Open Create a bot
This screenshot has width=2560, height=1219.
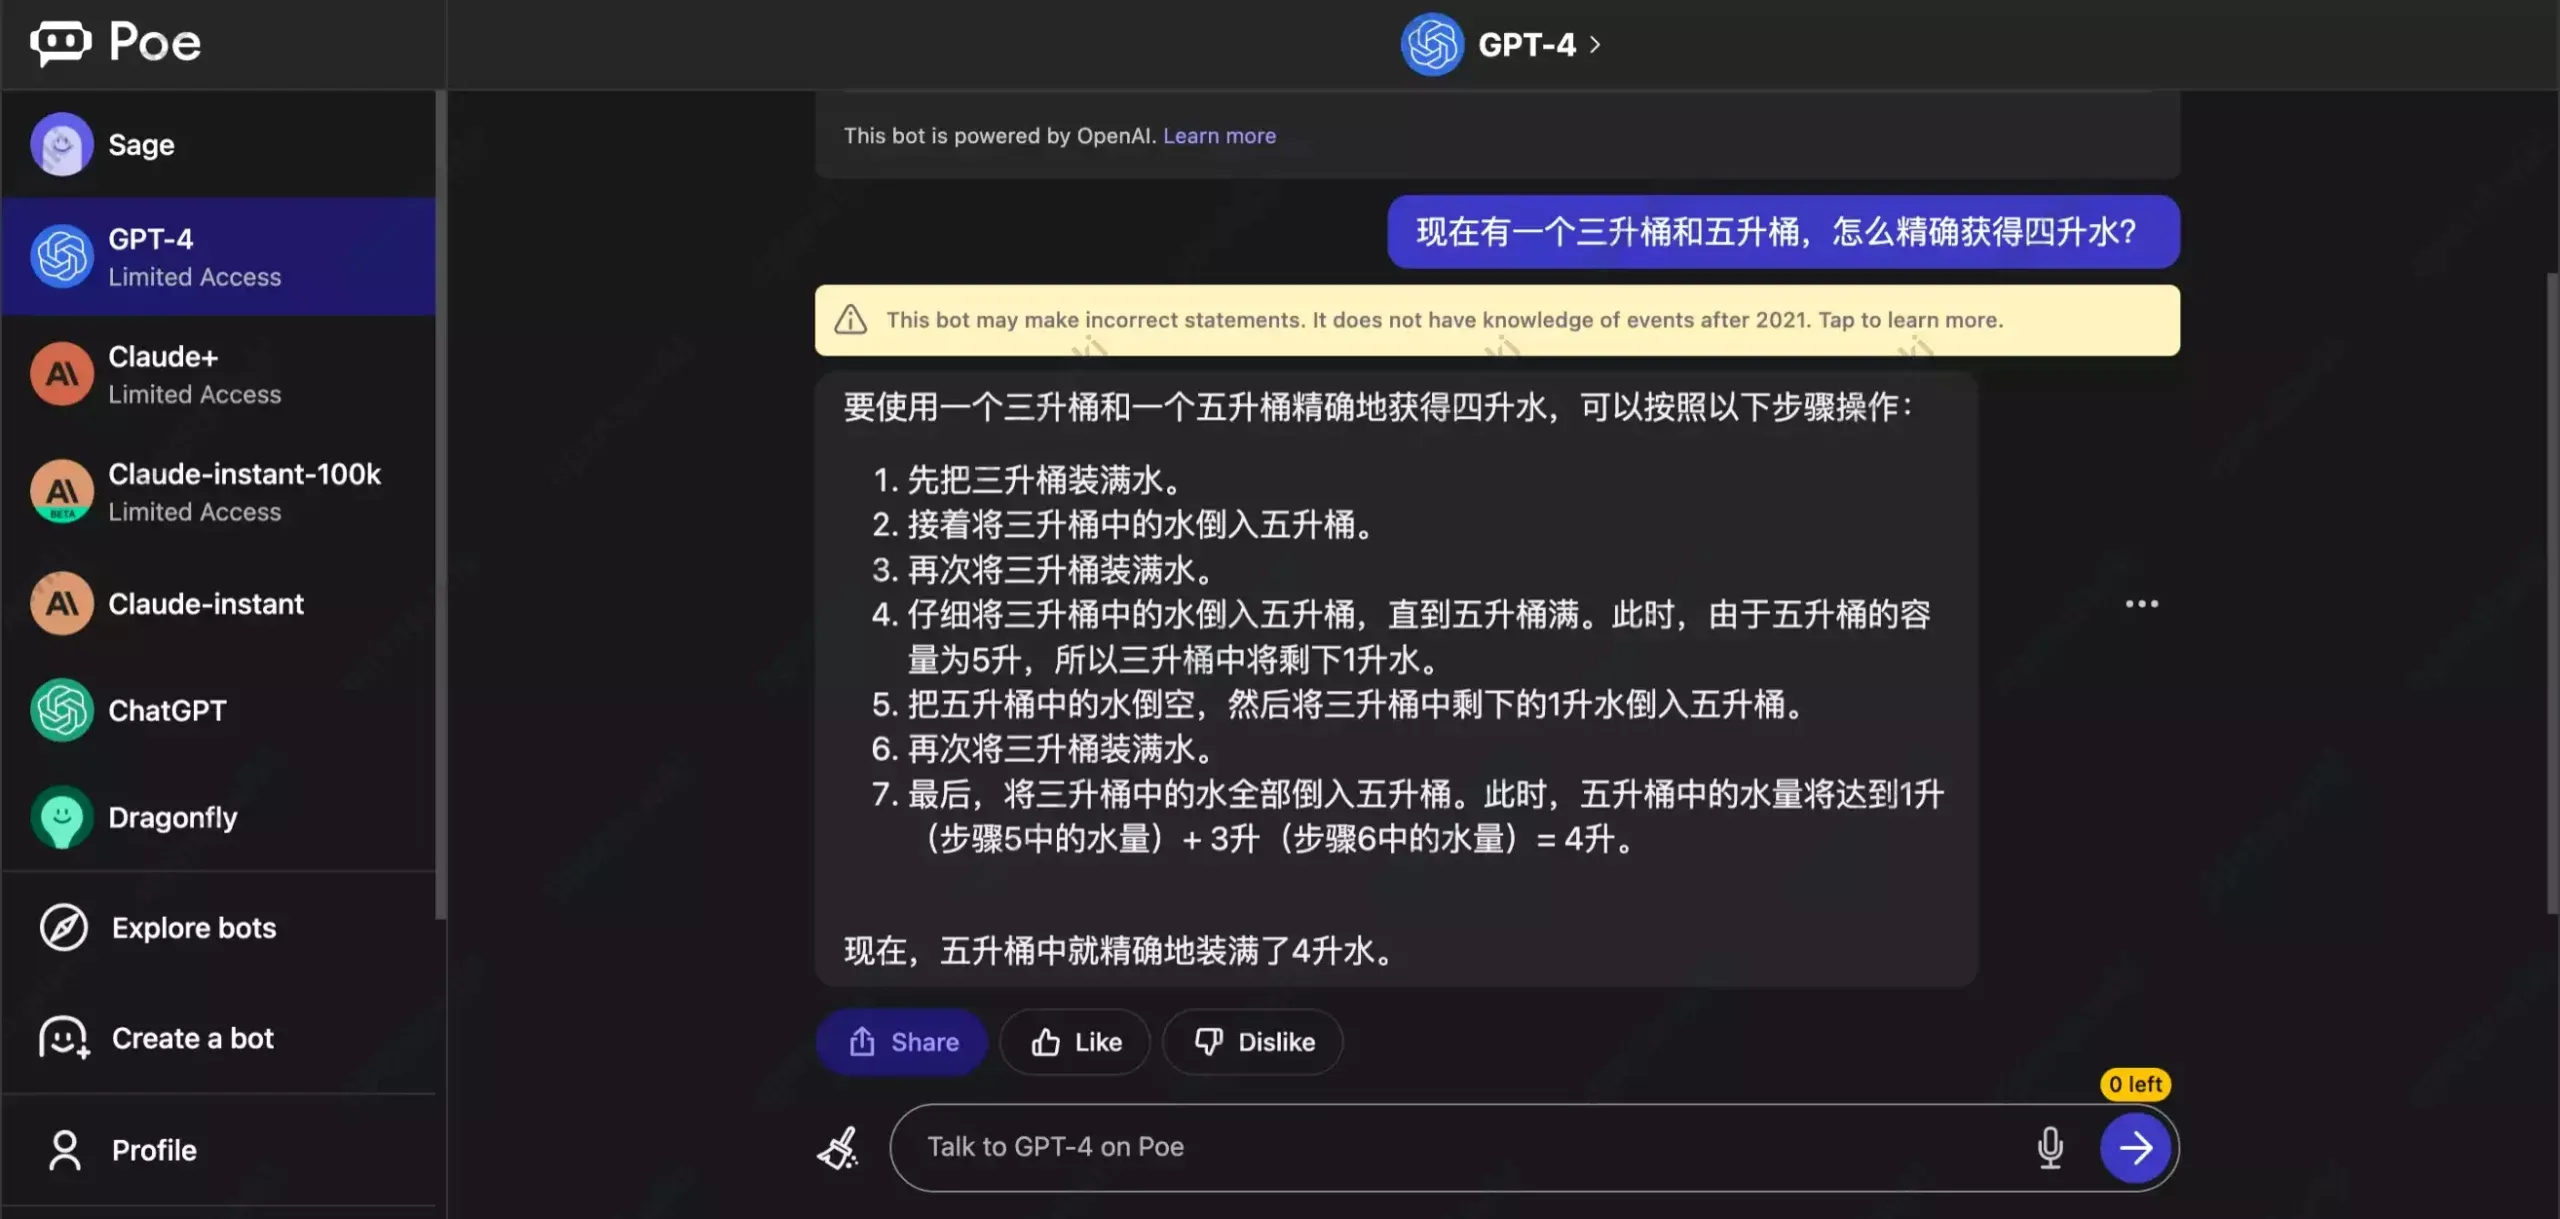pyautogui.click(x=218, y=1038)
